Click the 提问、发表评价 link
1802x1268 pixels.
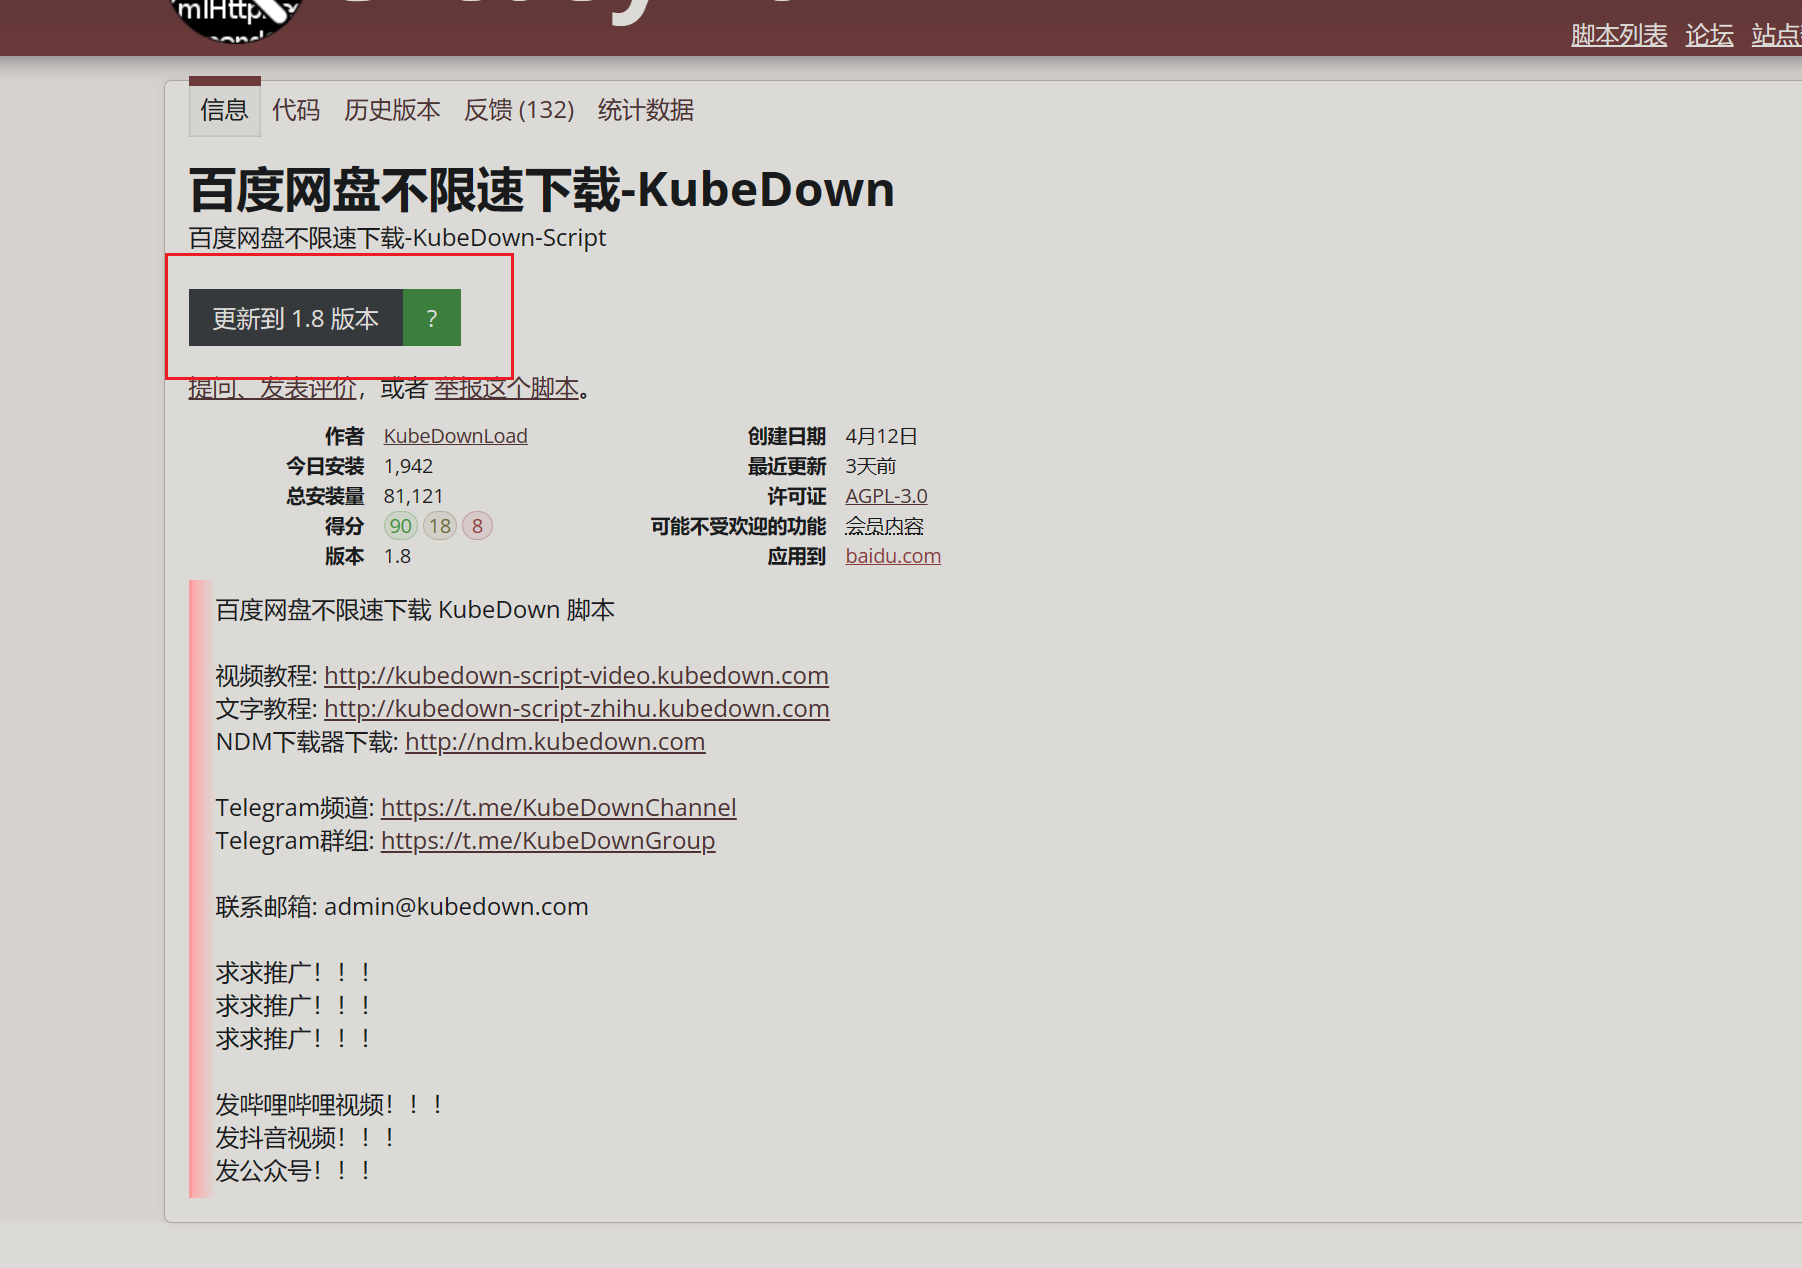pos(272,388)
